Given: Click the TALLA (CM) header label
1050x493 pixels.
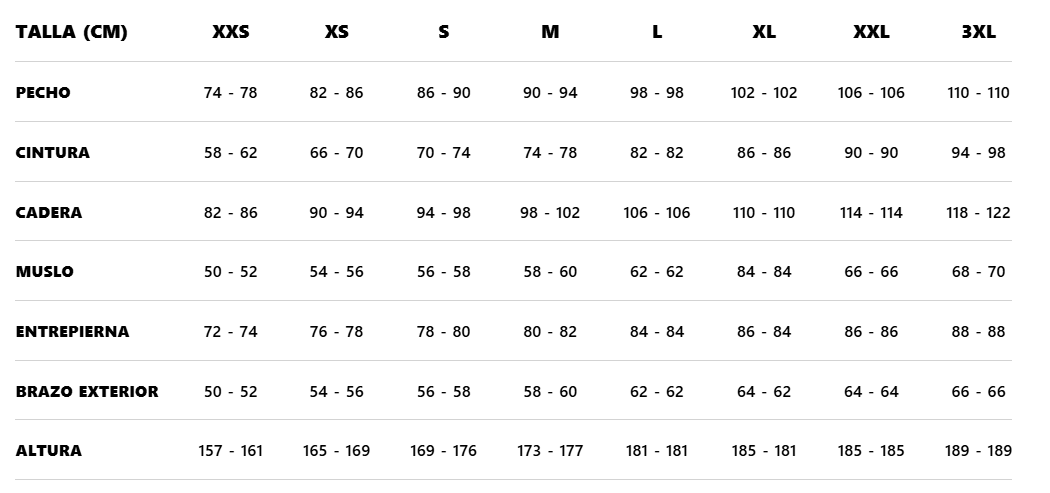Looking at the screenshot, I should (x=72, y=32).
